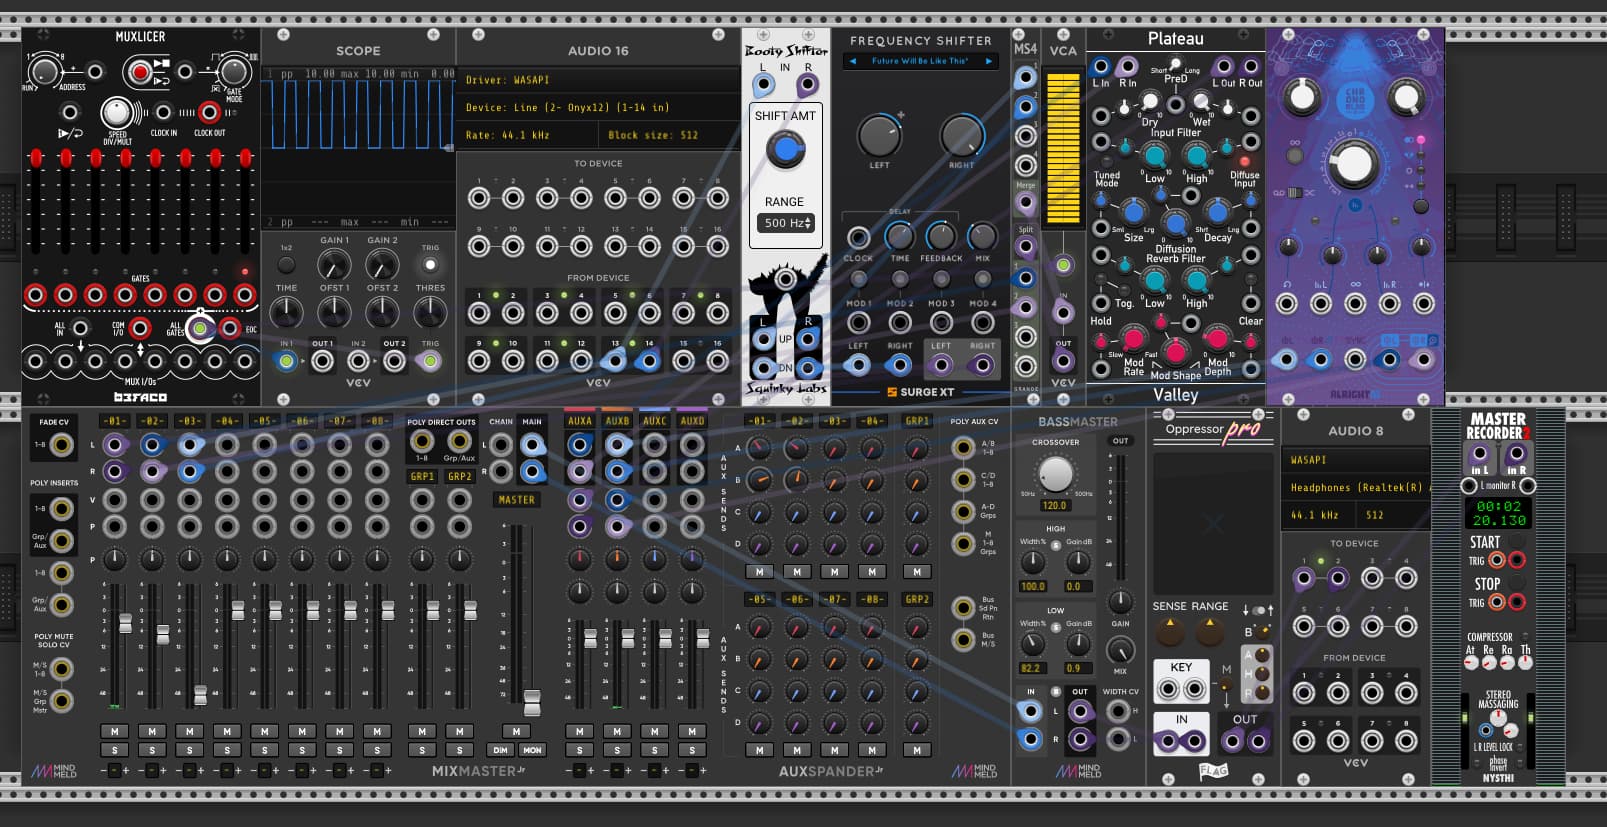Click the Scope IN 1 jack

(287, 361)
